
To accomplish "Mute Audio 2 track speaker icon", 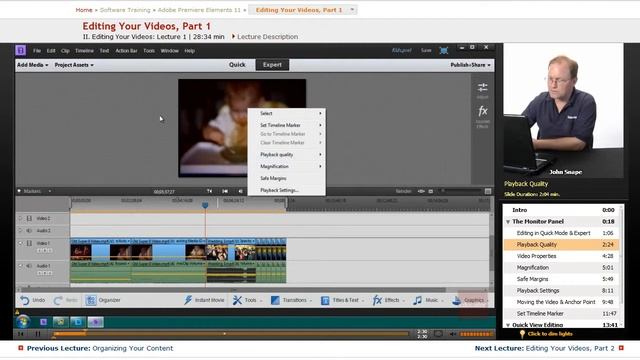I will point(29,231).
